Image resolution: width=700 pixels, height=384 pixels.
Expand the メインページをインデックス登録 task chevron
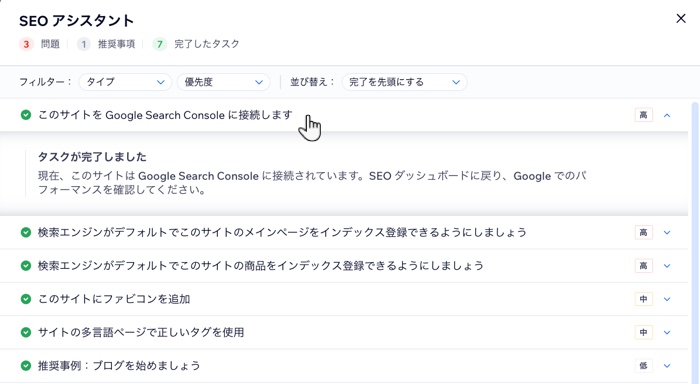(x=667, y=233)
